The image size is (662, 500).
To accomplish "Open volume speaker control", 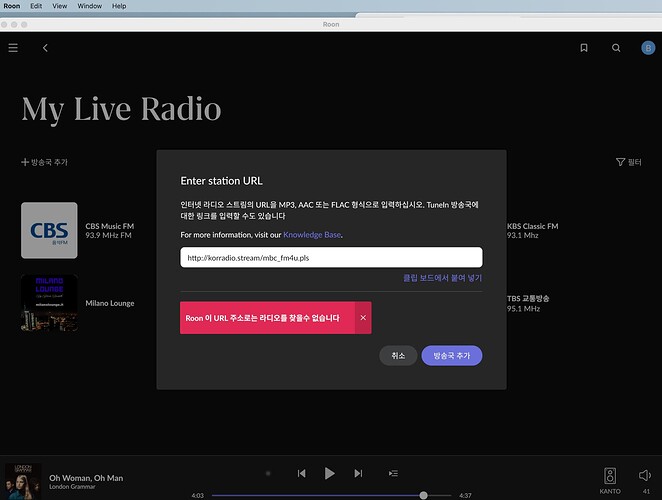I will 645,476.
